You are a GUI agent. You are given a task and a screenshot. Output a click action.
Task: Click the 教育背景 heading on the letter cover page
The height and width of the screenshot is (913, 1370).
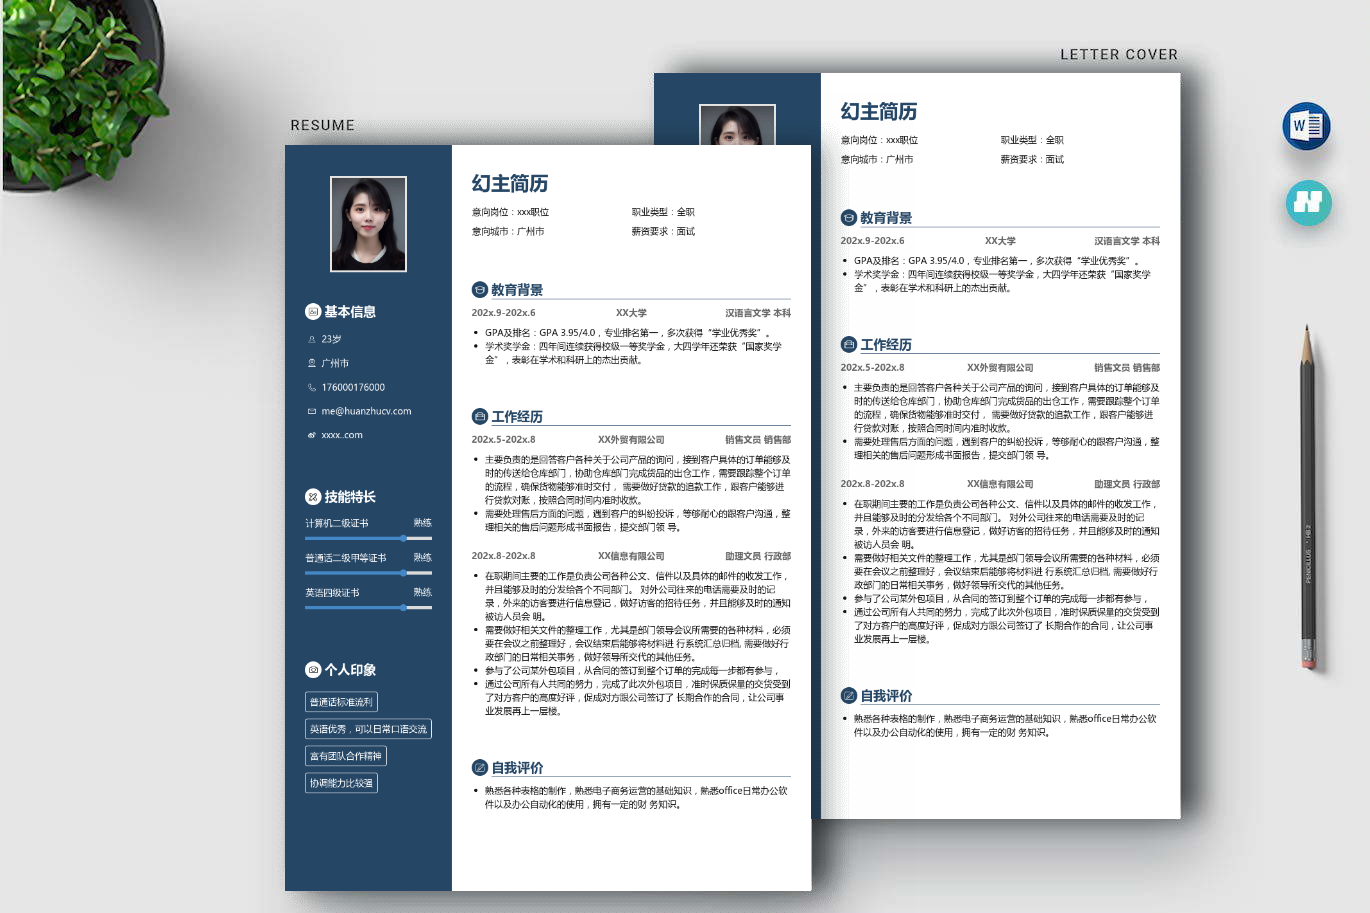pos(886,218)
